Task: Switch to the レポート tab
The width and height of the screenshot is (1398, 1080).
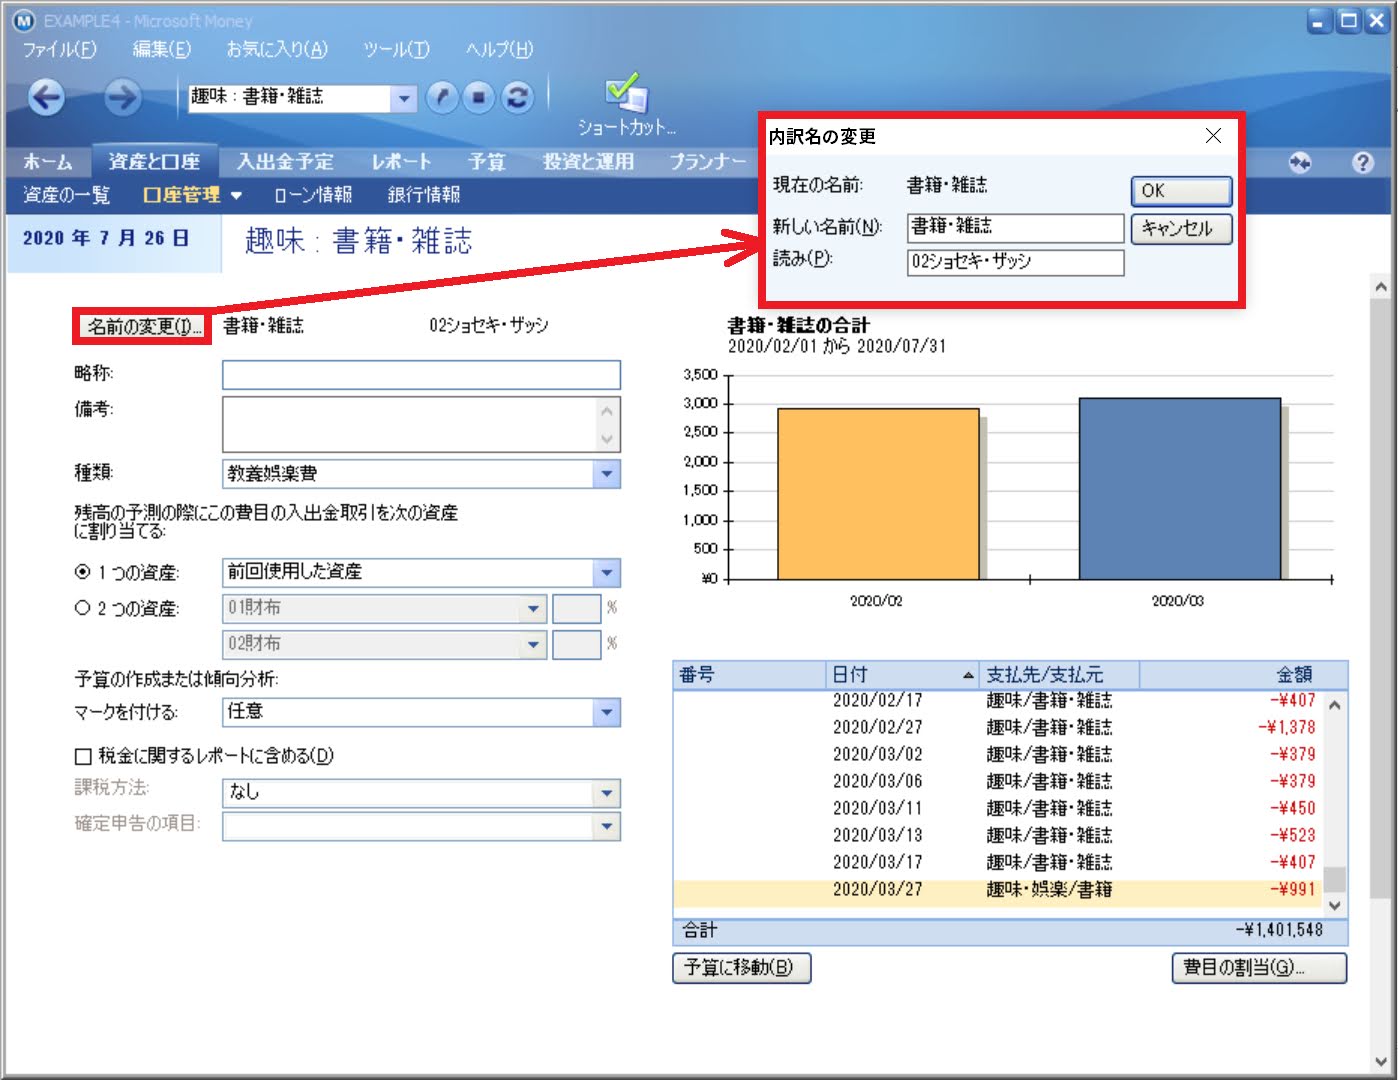Action: point(401,162)
